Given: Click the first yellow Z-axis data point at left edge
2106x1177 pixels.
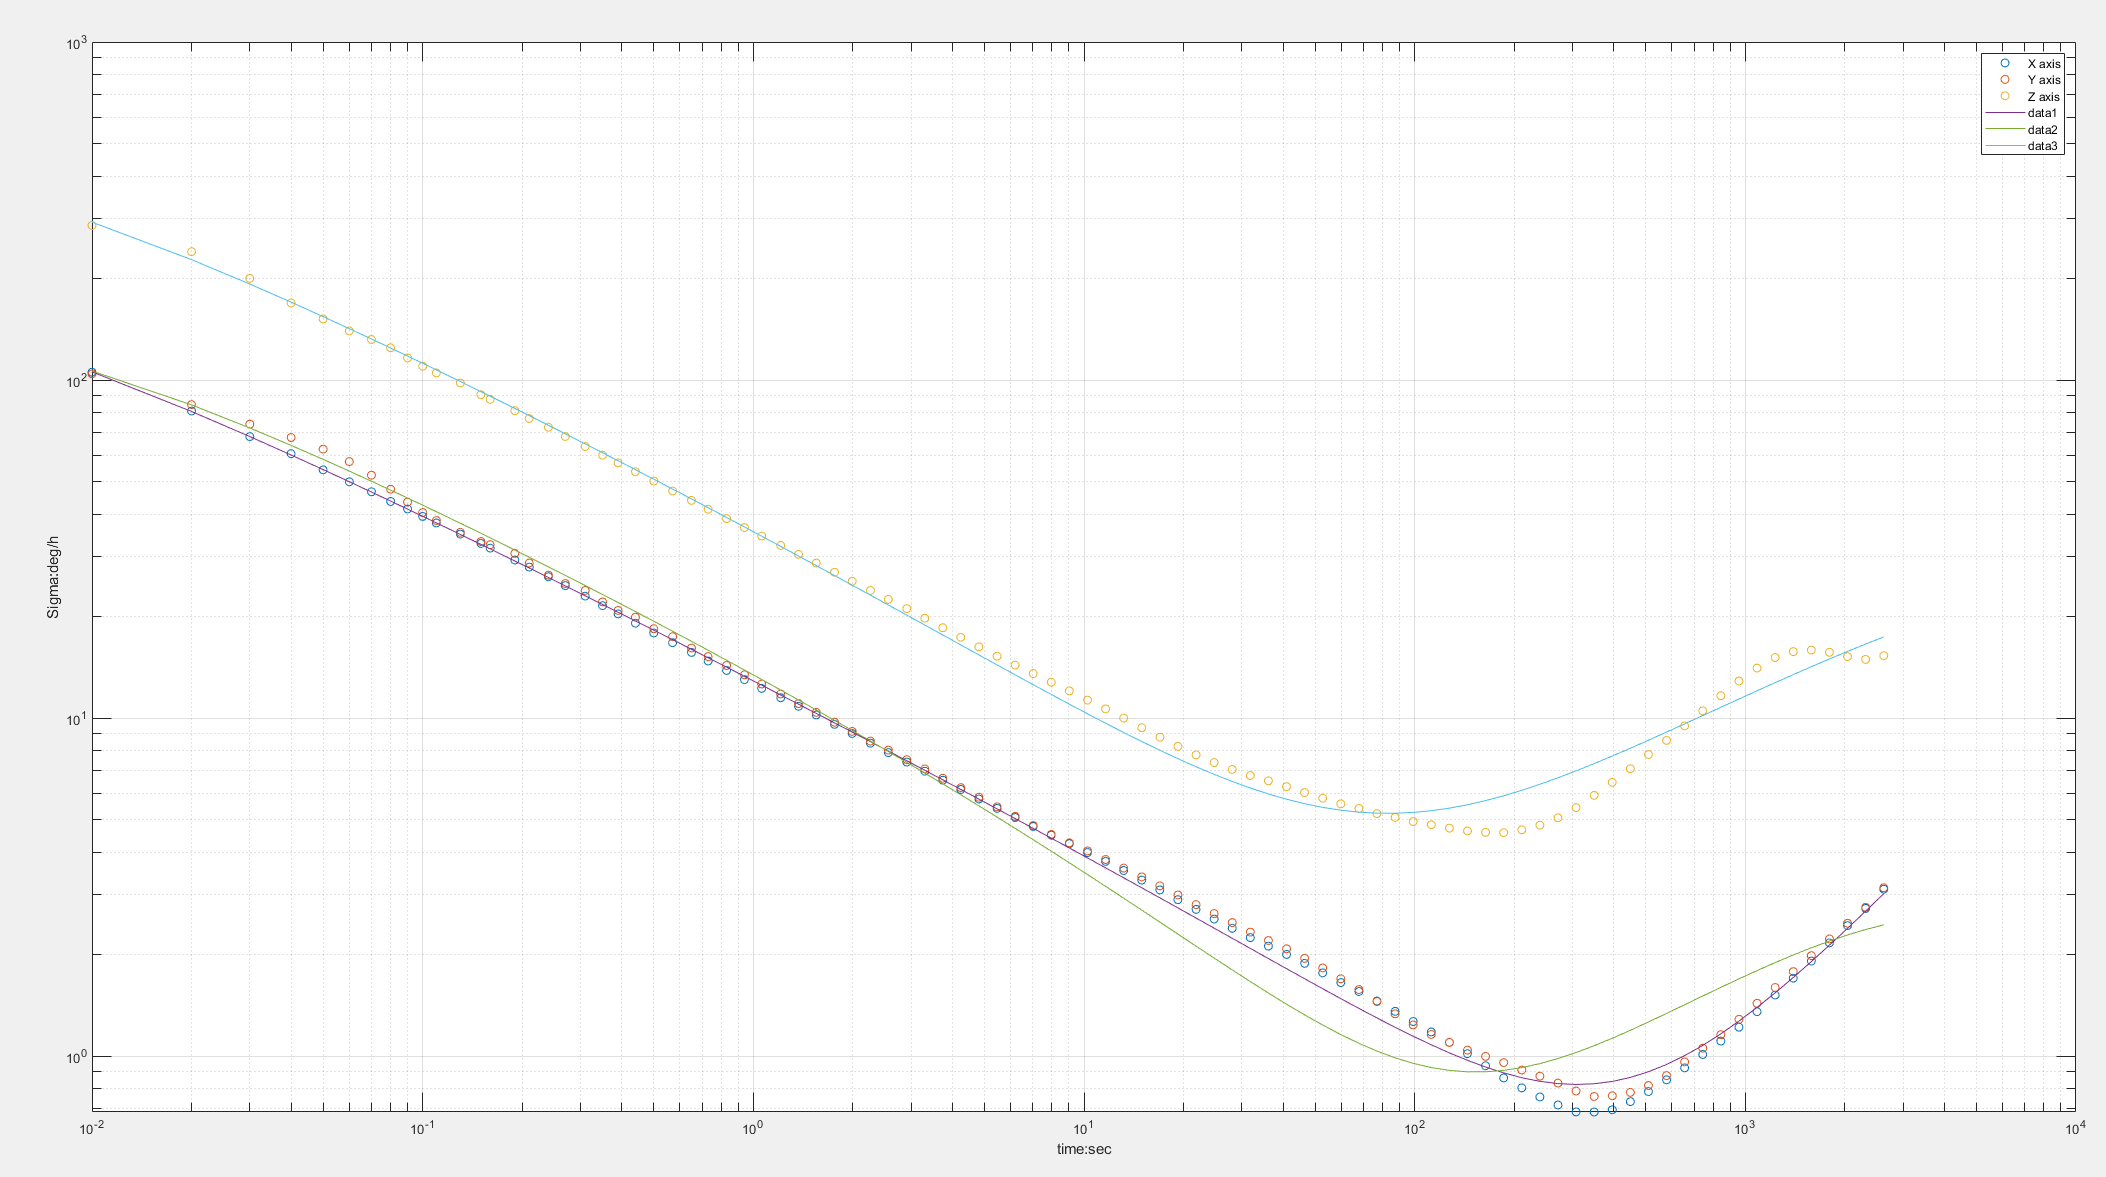Looking at the screenshot, I should (x=92, y=226).
